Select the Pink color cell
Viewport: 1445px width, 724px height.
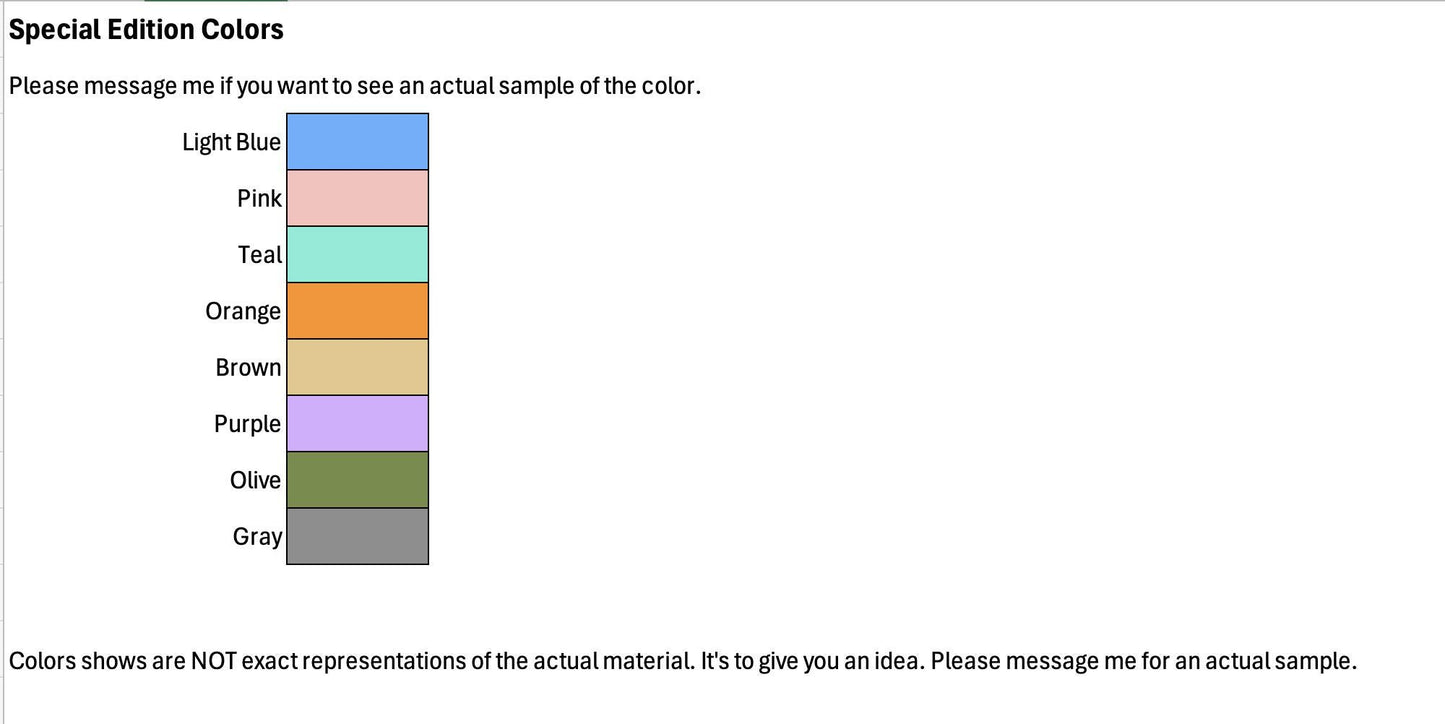click(x=357, y=198)
